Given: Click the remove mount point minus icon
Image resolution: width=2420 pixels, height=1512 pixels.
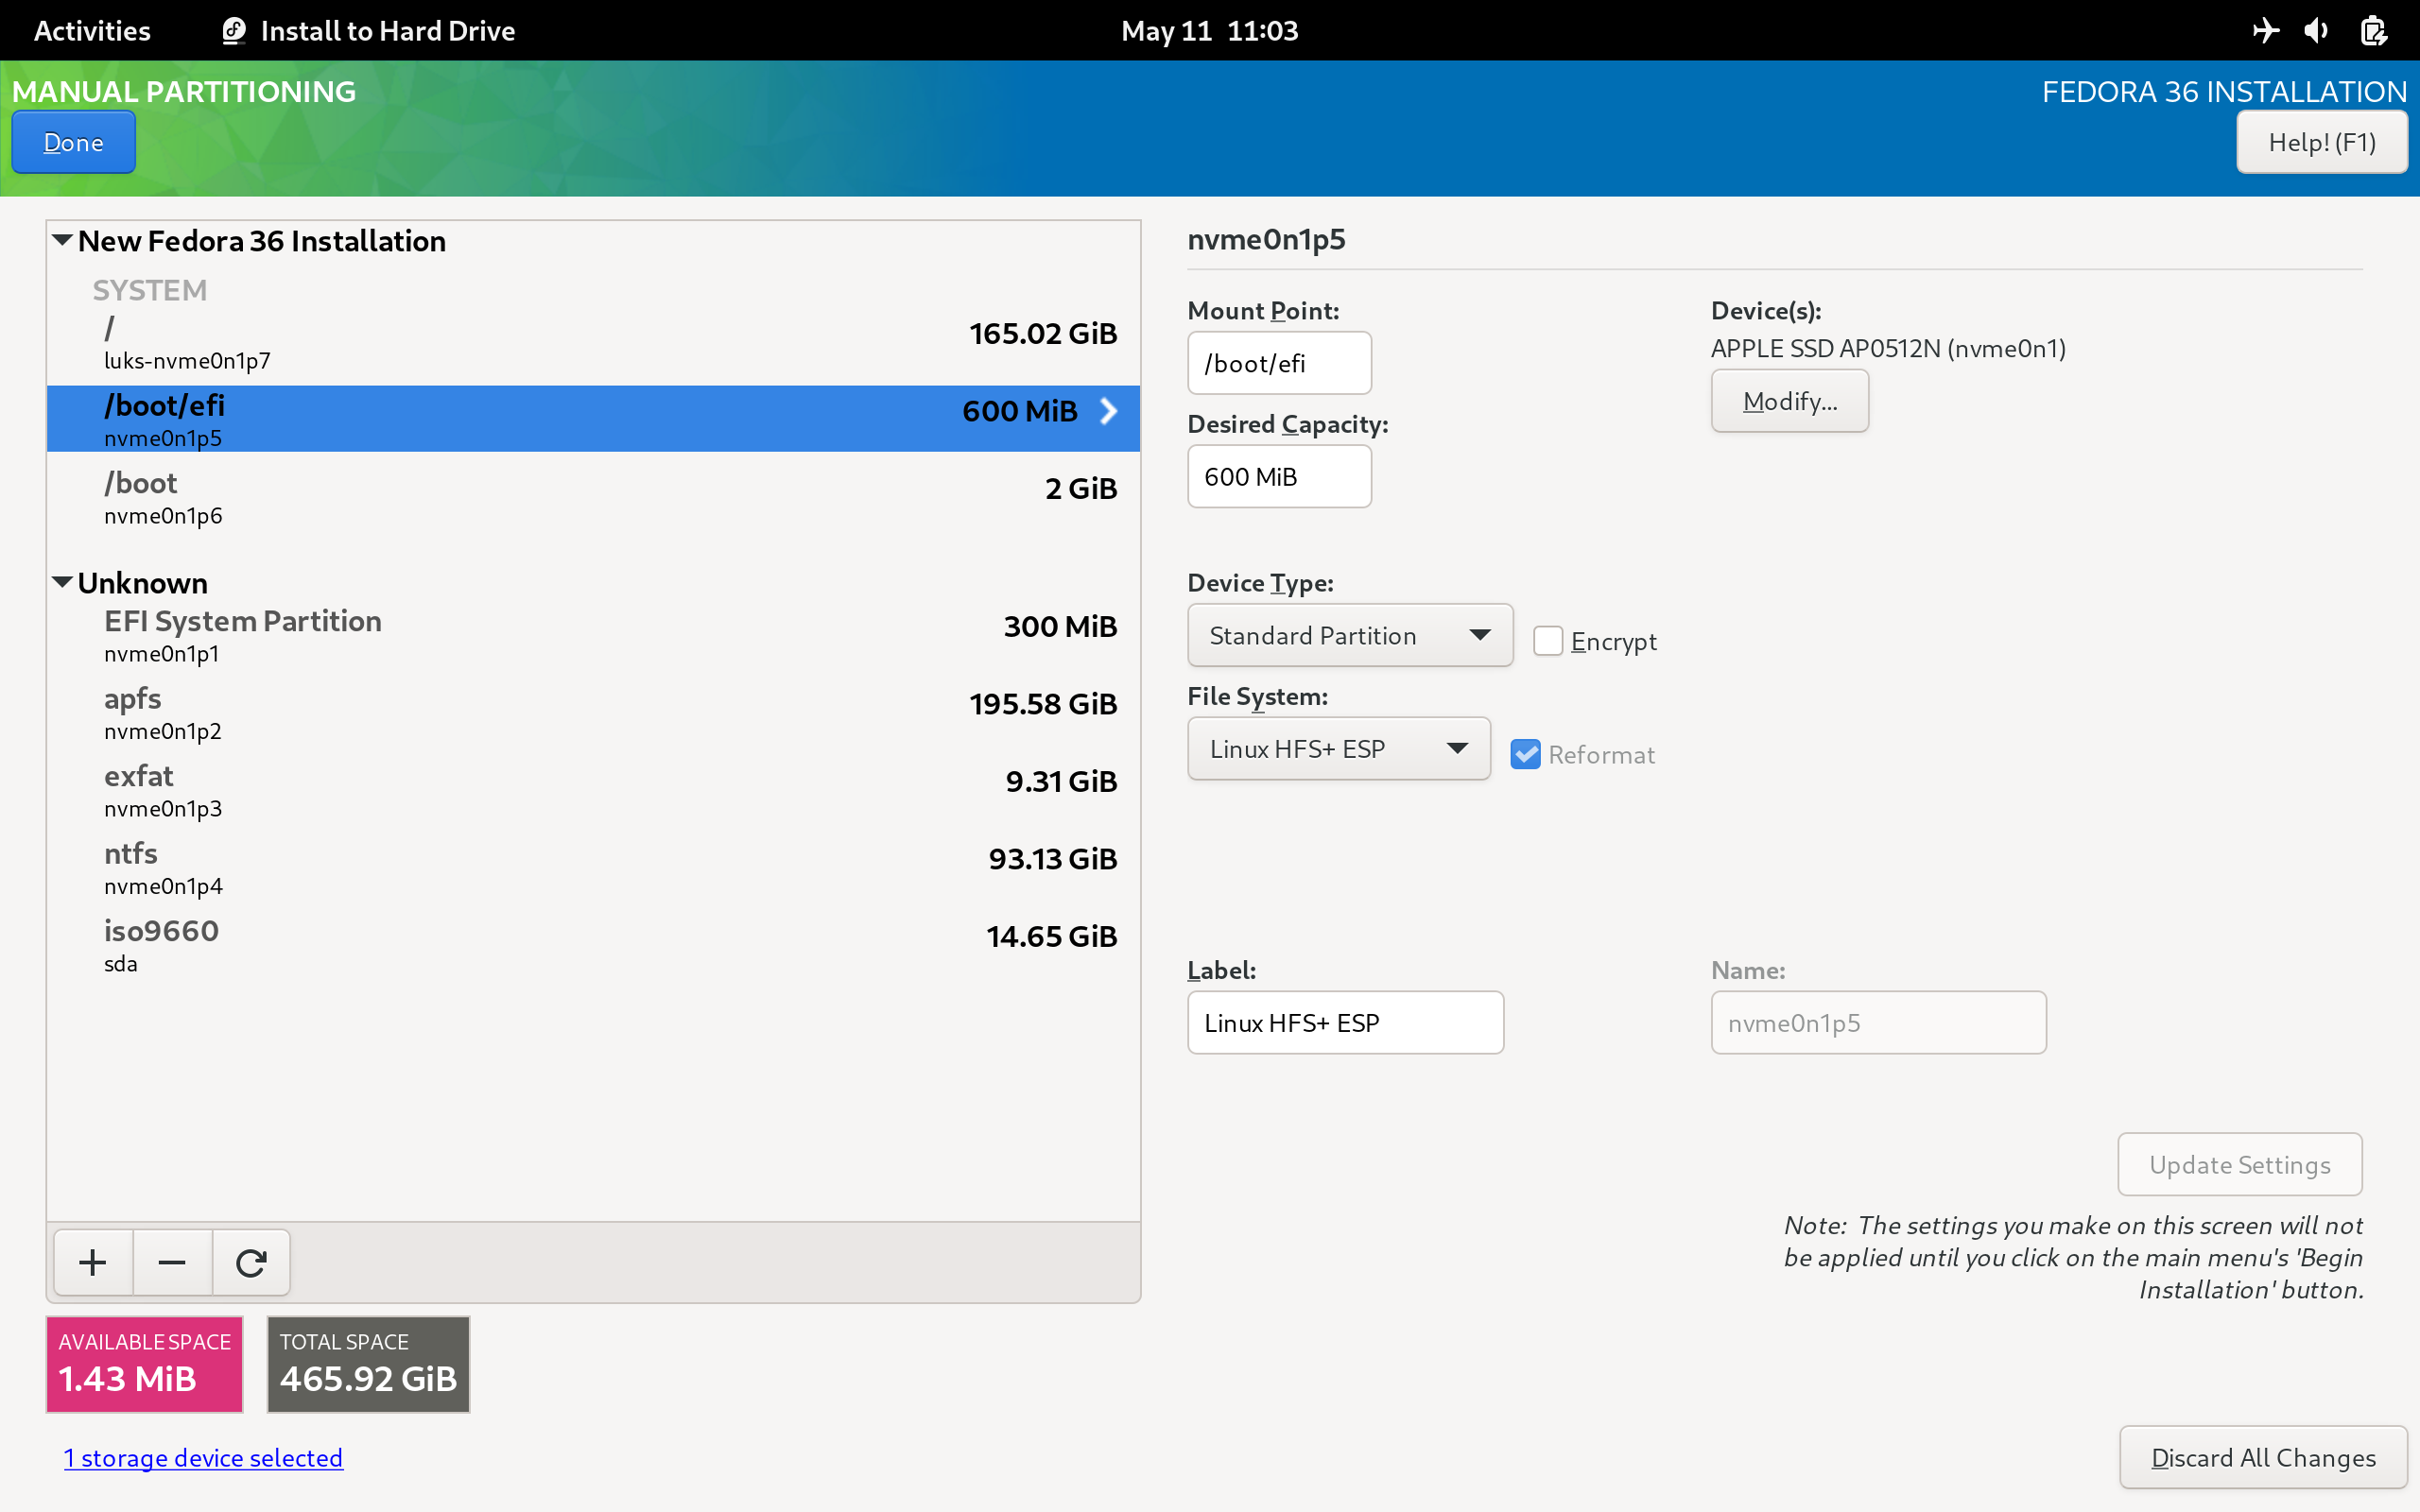Looking at the screenshot, I should (x=172, y=1262).
